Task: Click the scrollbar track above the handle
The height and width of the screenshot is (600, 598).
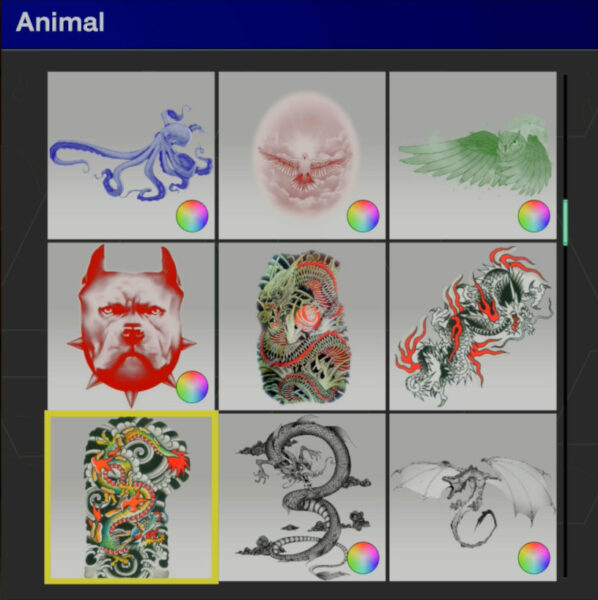Action: (x=565, y=137)
